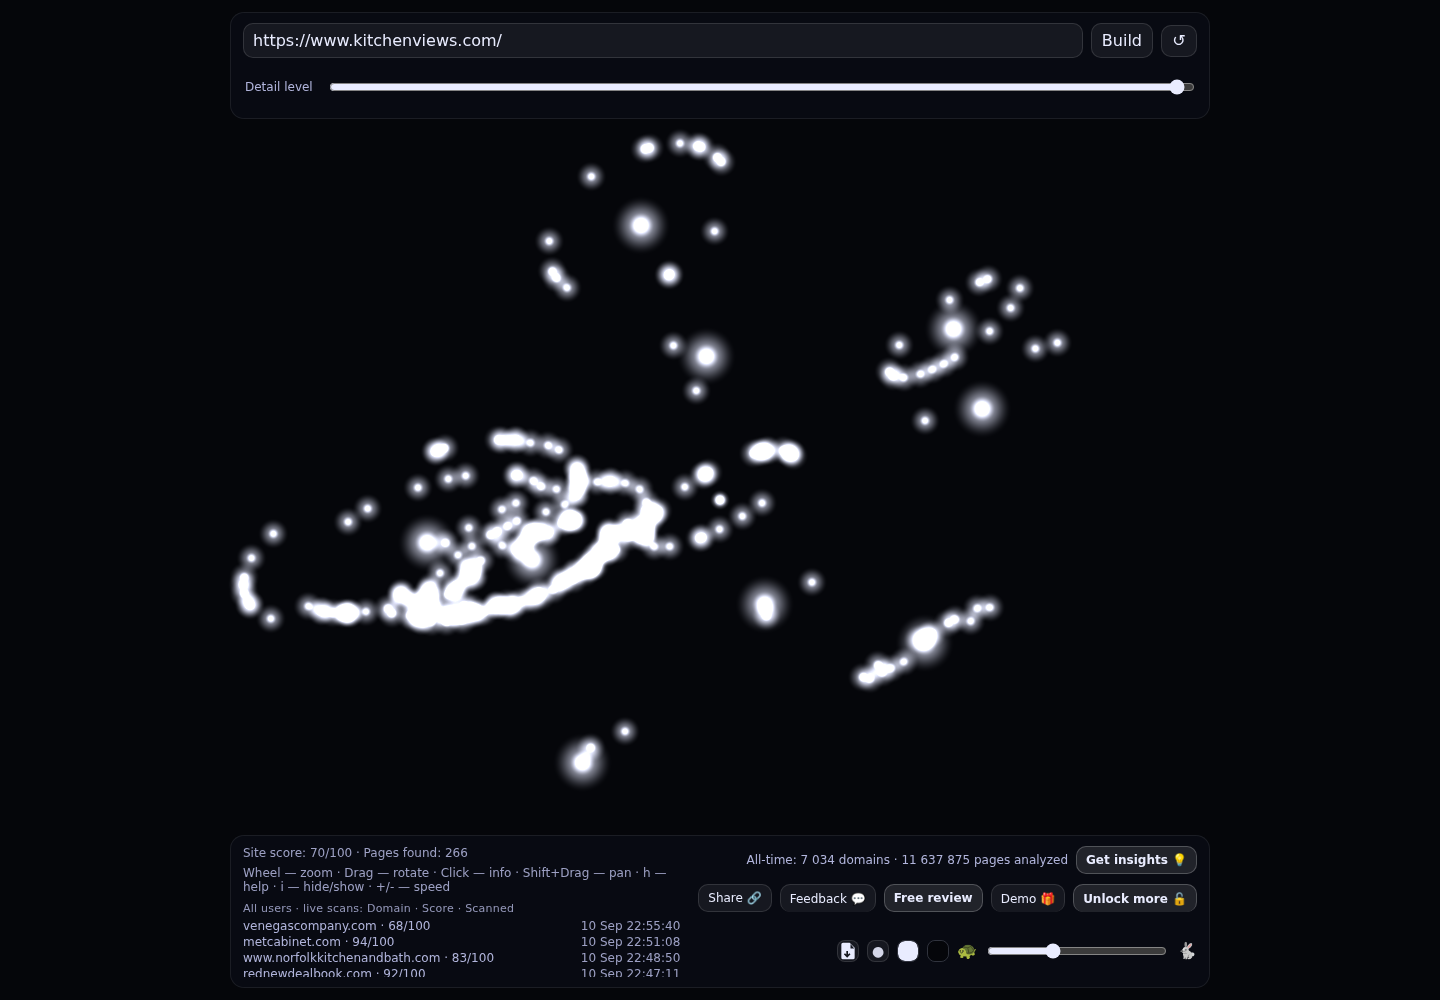The width and height of the screenshot is (1440, 1000).
Task: Open metcabinet.com scan entry
Action: (x=319, y=942)
